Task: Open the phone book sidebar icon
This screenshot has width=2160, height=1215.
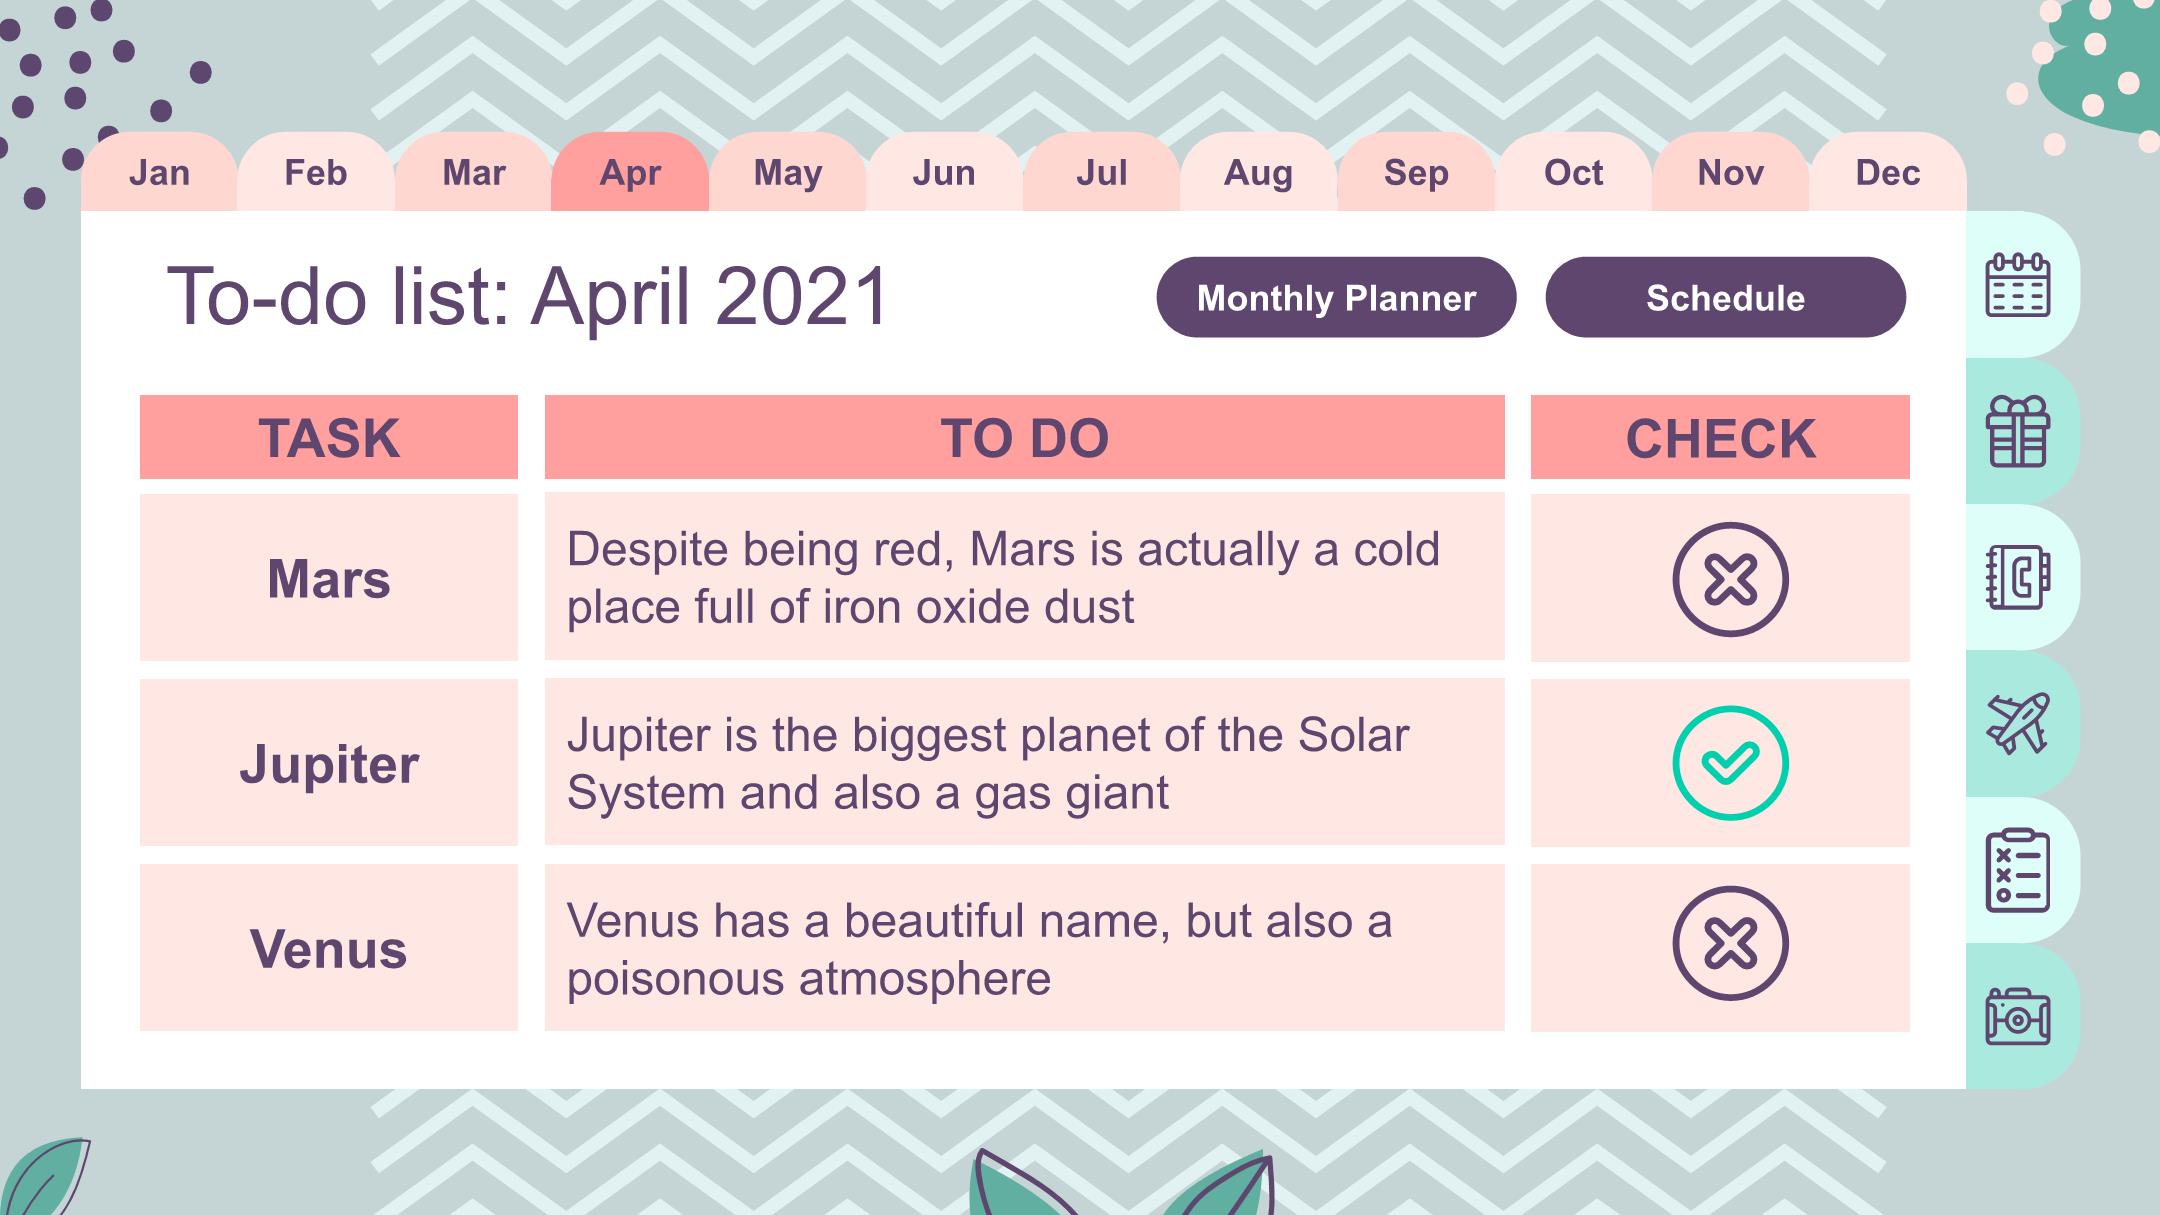Action: pos(2017,577)
